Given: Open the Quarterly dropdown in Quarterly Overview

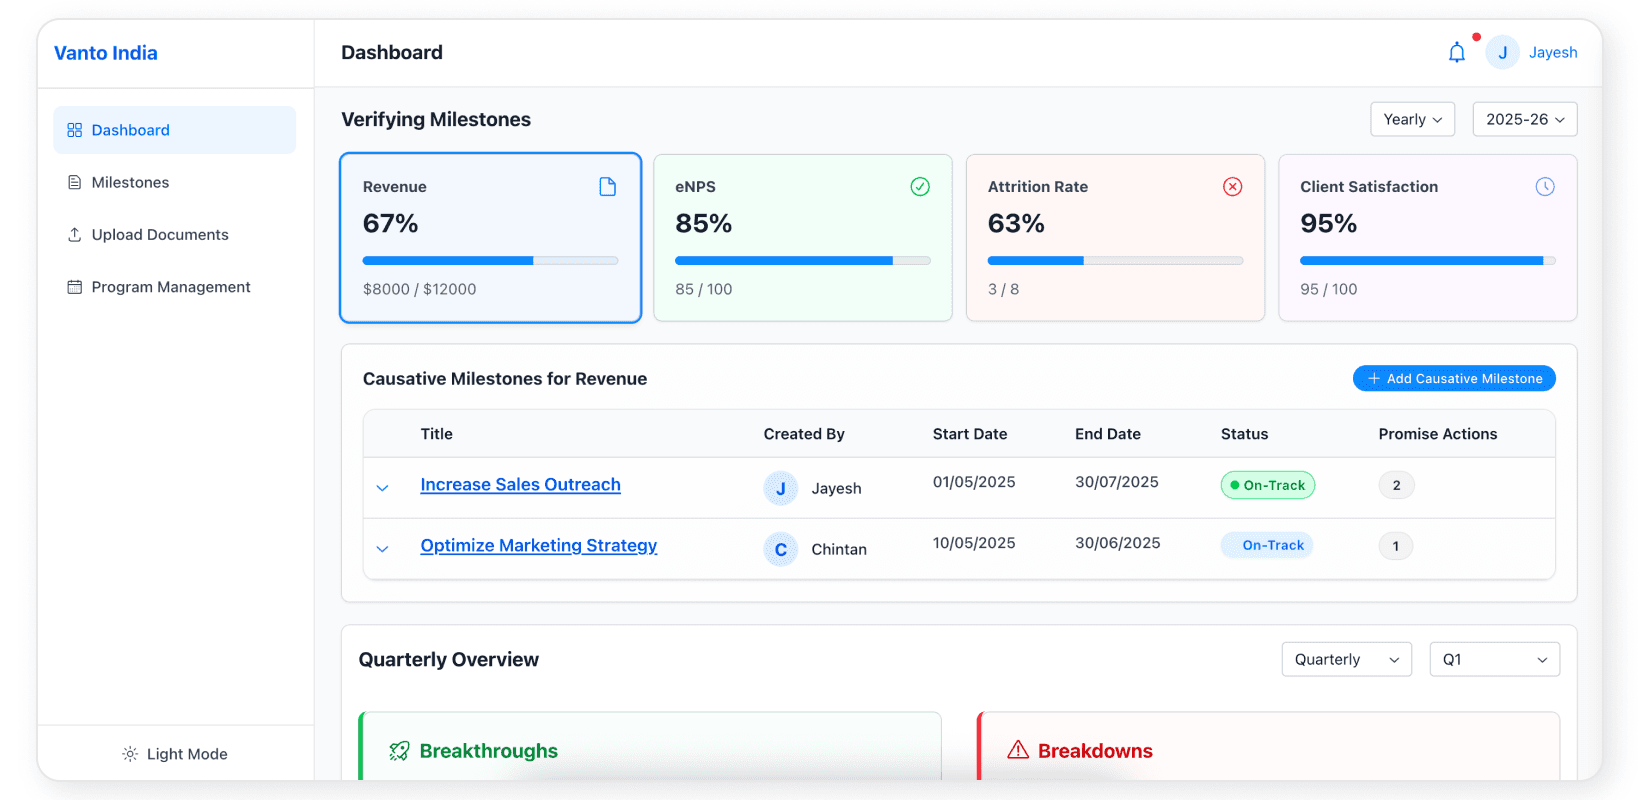Looking at the screenshot, I should tap(1347, 659).
